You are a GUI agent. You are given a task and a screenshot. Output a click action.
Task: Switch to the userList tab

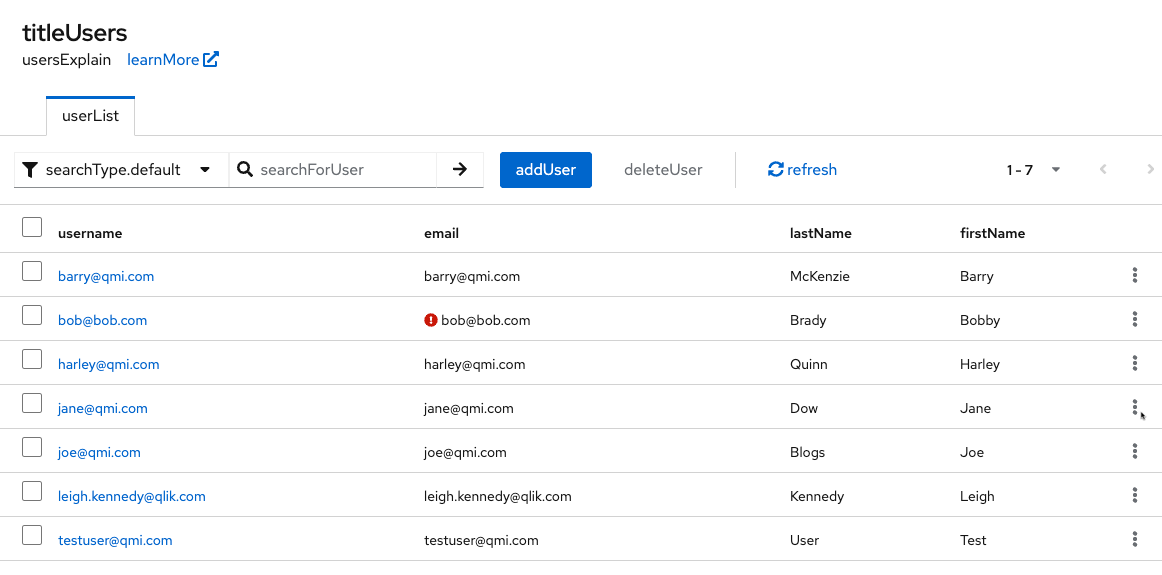pyautogui.click(x=90, y=116)
